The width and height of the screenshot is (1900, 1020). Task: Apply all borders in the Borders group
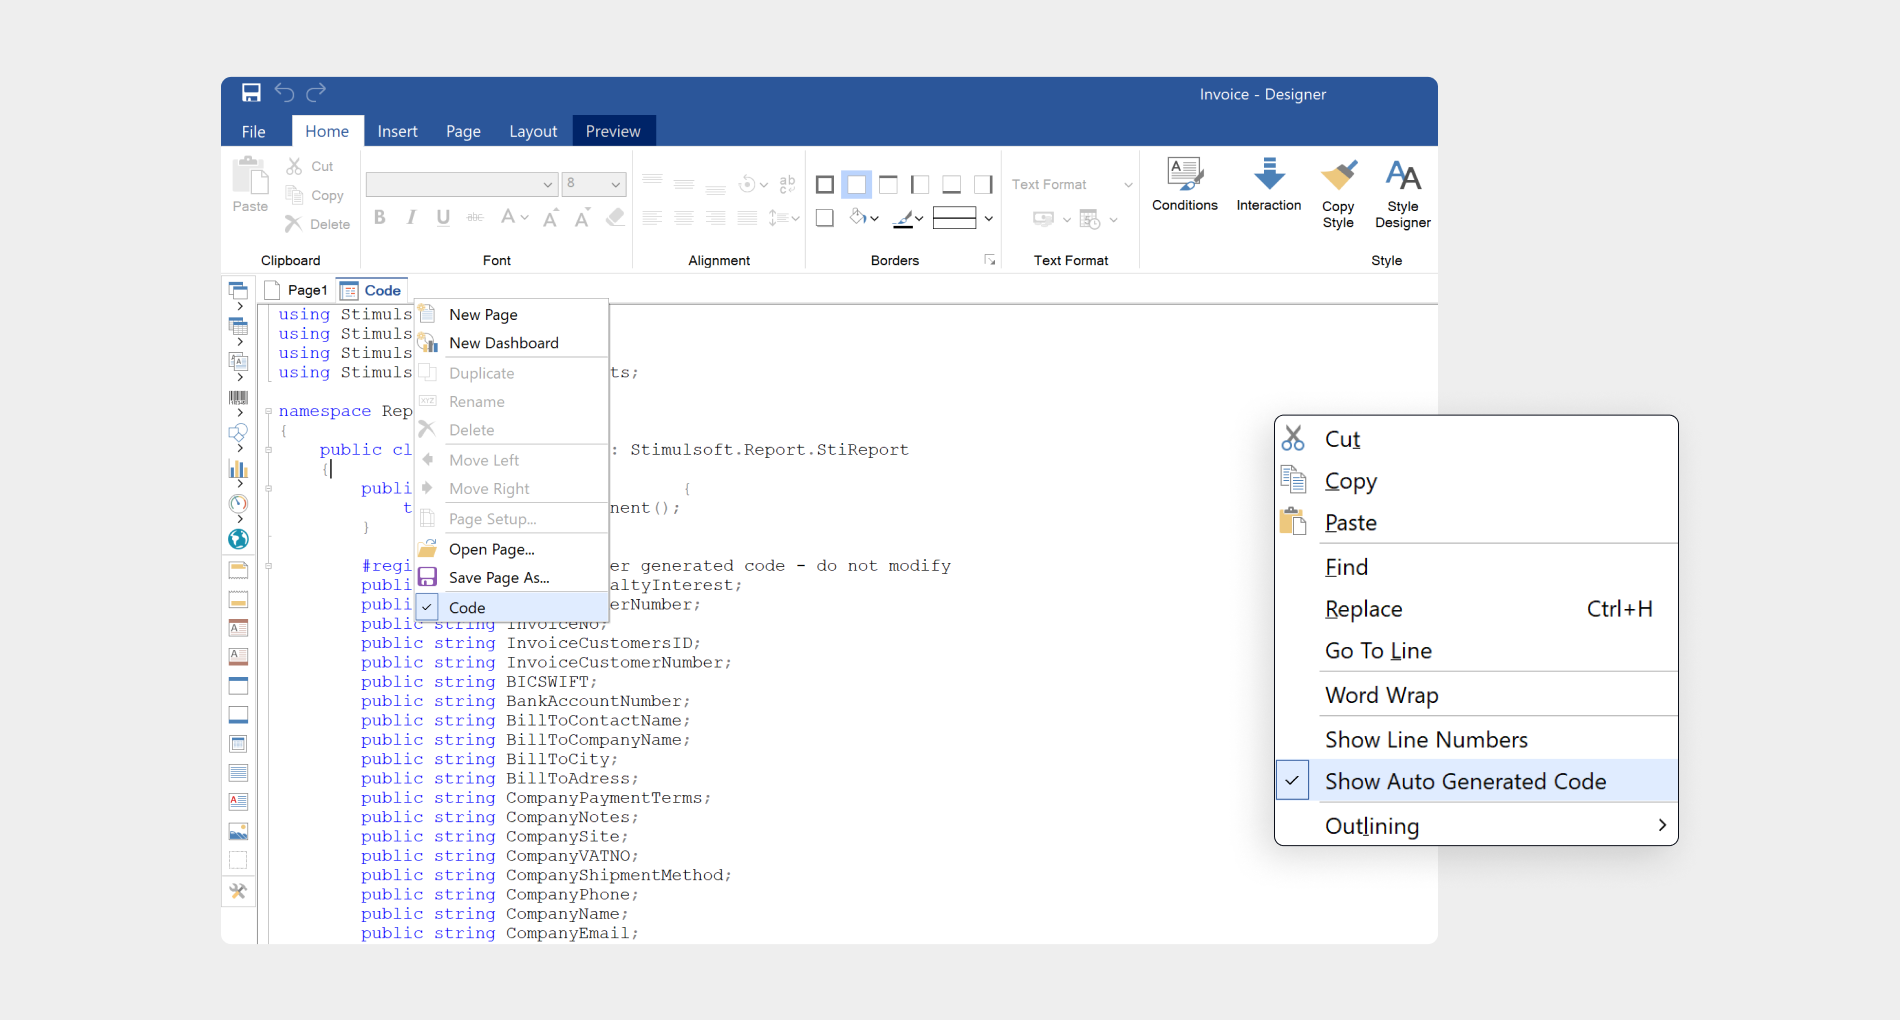pyautogui.click(x=825, y=184)
